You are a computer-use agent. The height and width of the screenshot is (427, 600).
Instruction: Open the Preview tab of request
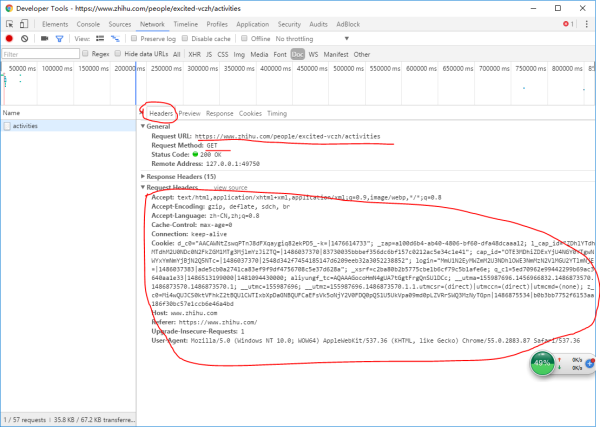(189, 114)
